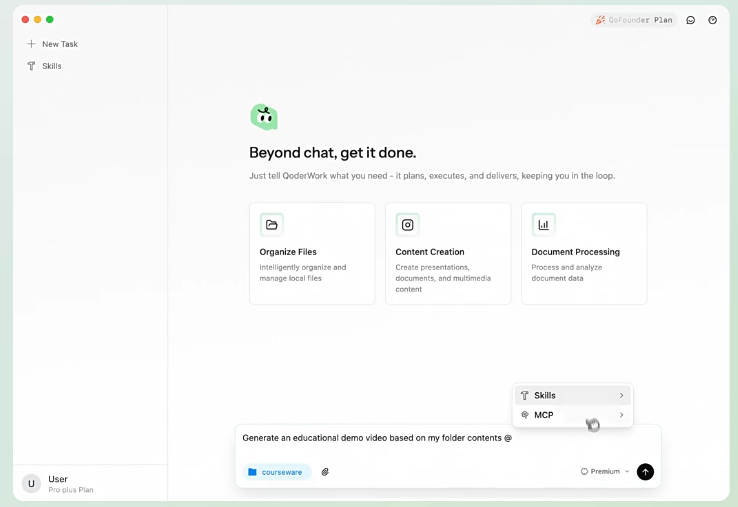Image resolution: width=738 pixels, height=507 pixels.
Task: Click the green QoderWork mascot logo
Action: 264,117
